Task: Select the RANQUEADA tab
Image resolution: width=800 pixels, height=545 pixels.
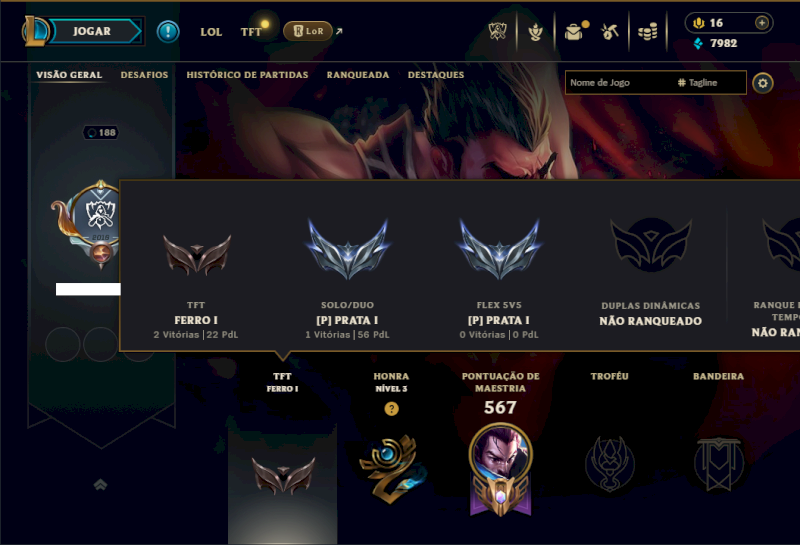Action: [358, 75]
